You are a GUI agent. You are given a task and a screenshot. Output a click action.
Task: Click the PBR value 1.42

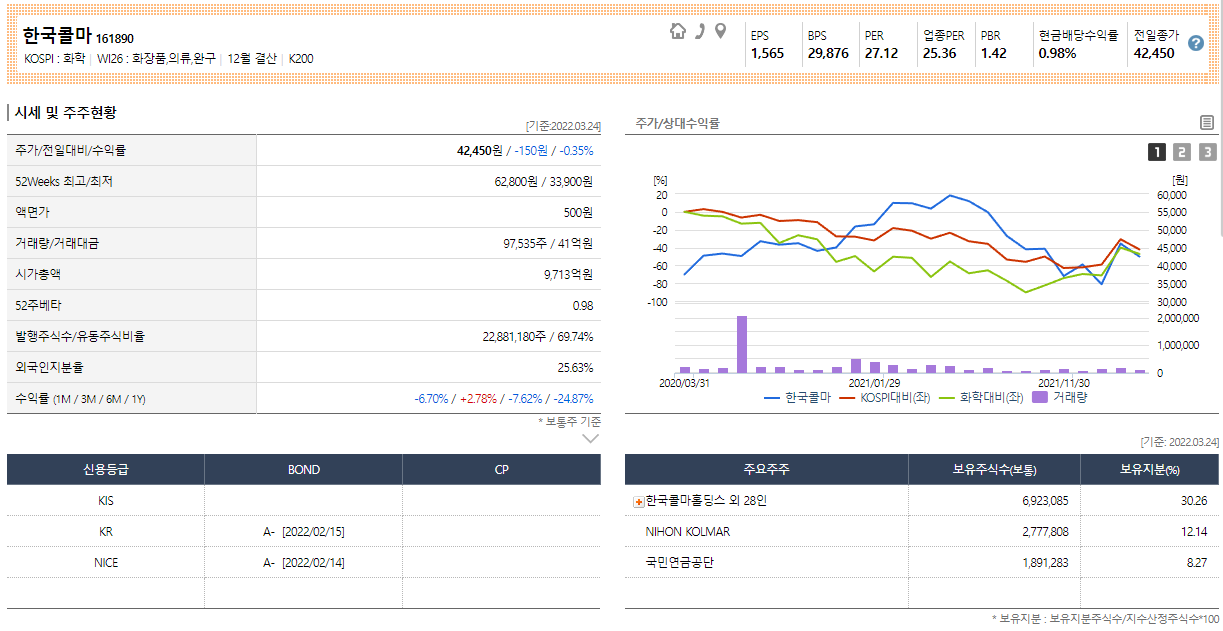pos(993,53)
